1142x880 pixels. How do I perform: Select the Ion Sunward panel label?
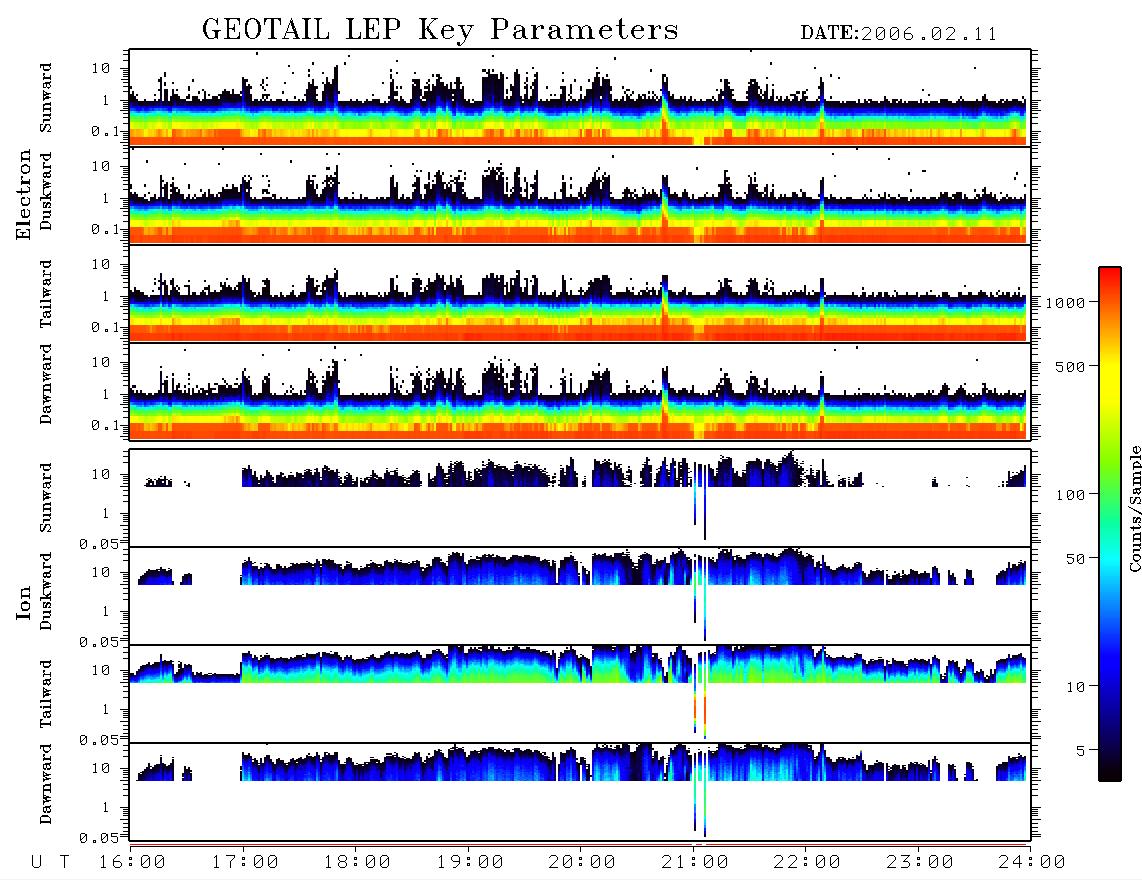(46, 498)
